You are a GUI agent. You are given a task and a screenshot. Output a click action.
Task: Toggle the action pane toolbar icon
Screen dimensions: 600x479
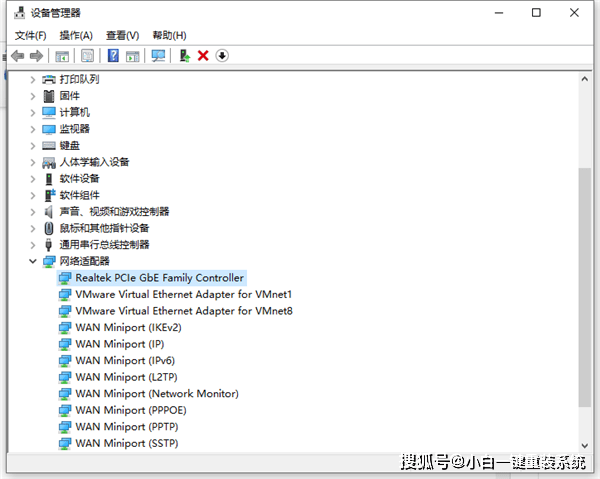(132, 56)
